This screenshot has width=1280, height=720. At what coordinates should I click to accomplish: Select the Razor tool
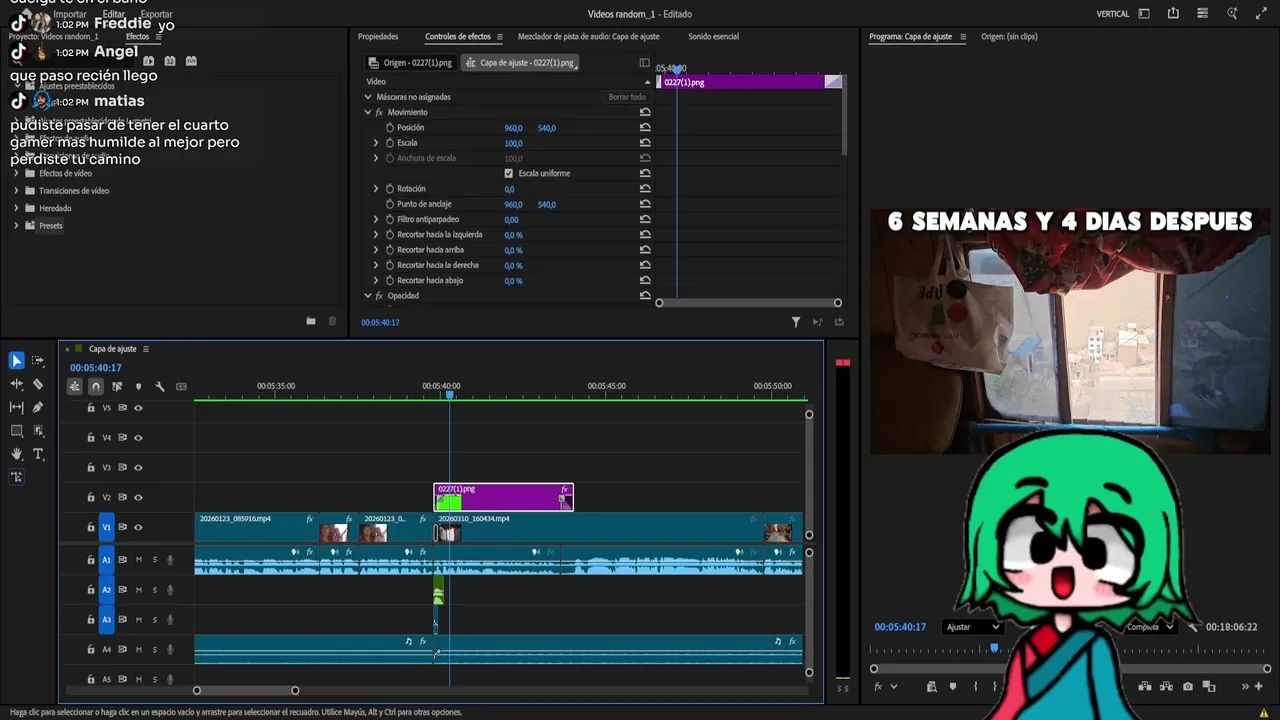(38, 384)
